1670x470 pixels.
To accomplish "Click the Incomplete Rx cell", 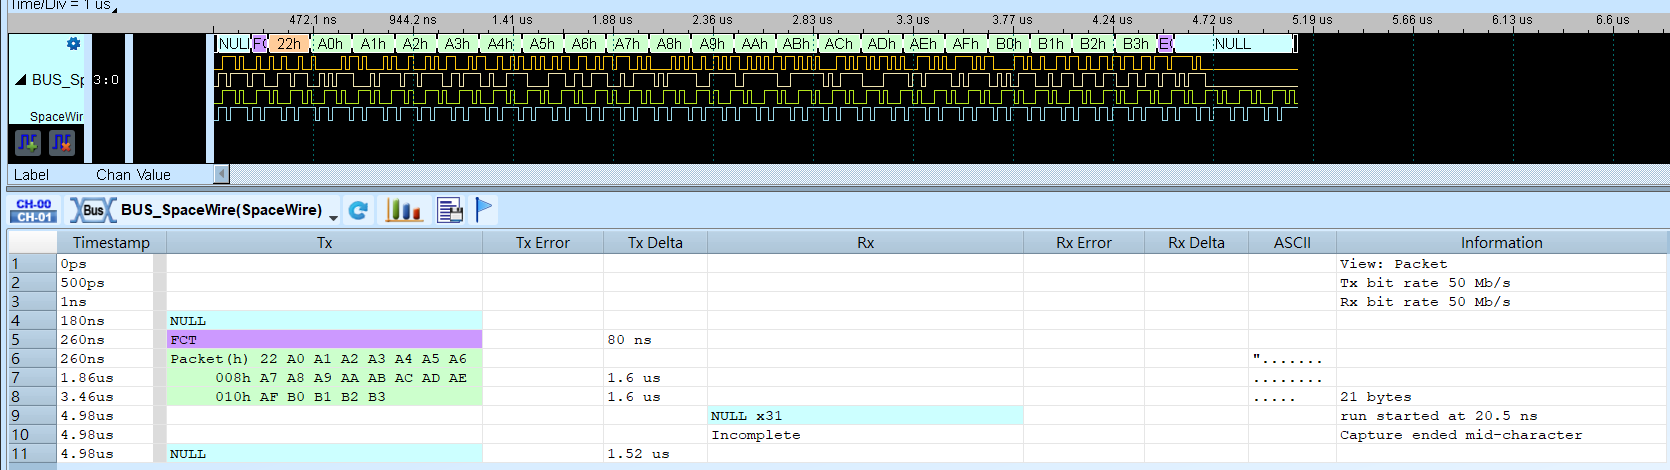I will point(865,435).
